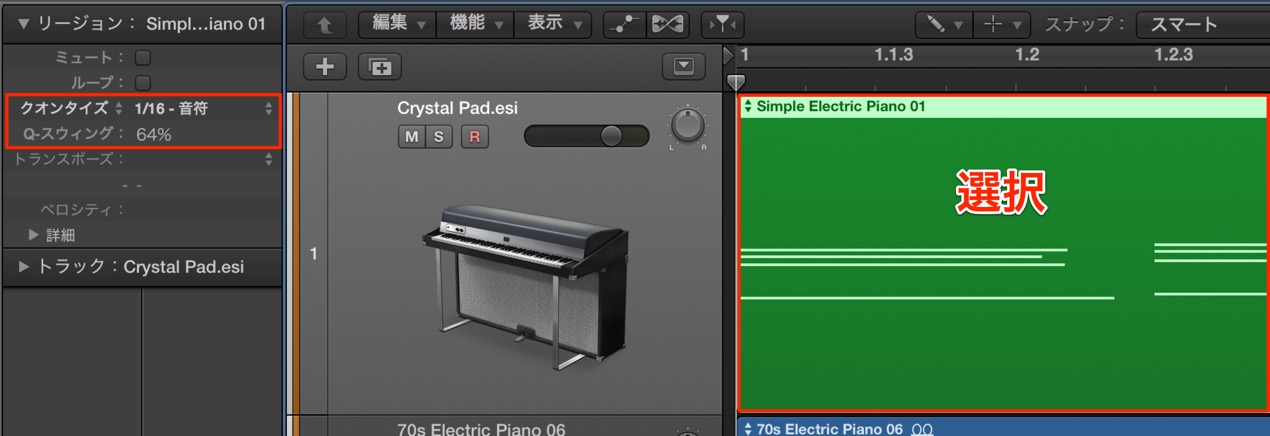Select the pencil left-click tool menu
The image size is (1270, 436).
pos(942,24)
